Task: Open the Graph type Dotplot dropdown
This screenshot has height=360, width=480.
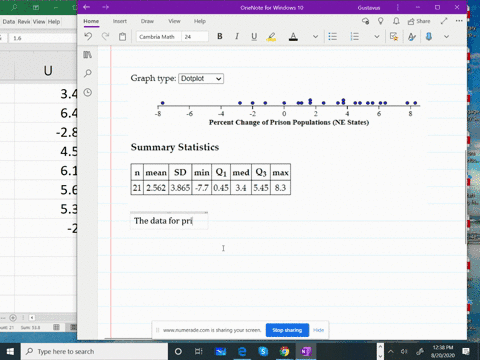Action: [201, 79]
